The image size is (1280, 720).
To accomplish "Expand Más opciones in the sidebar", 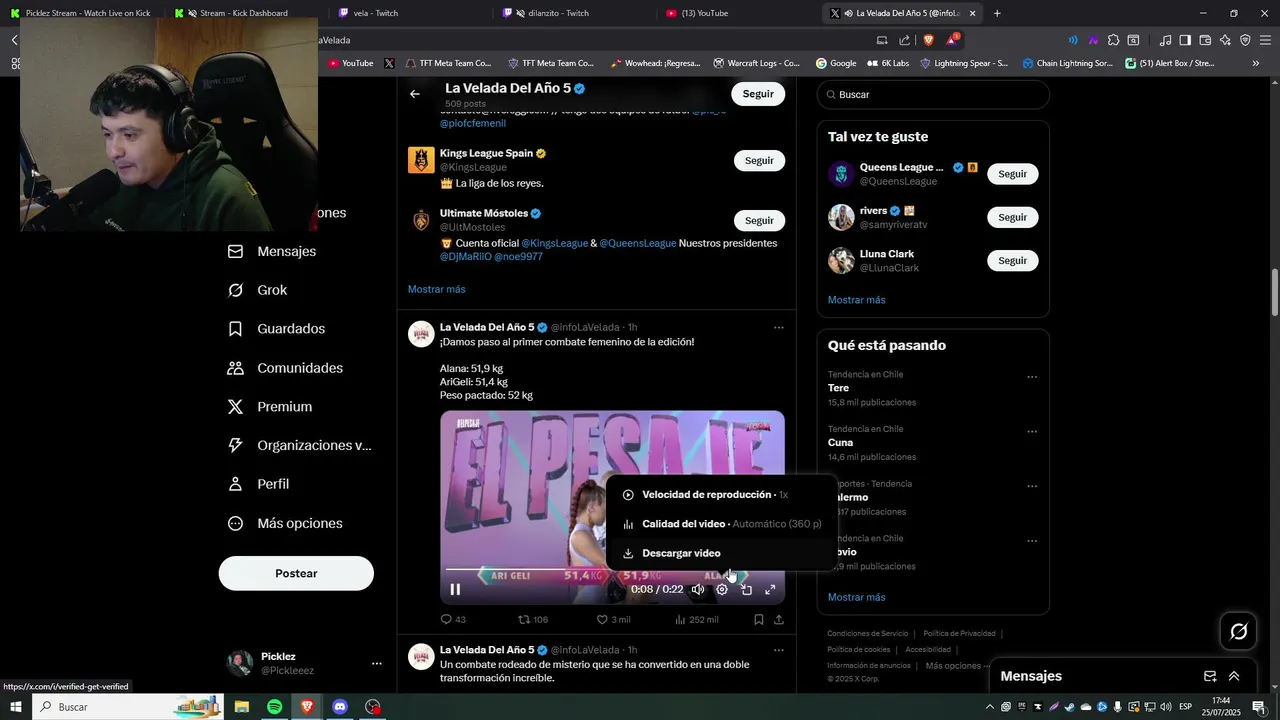I will click(x=286, y=524).
